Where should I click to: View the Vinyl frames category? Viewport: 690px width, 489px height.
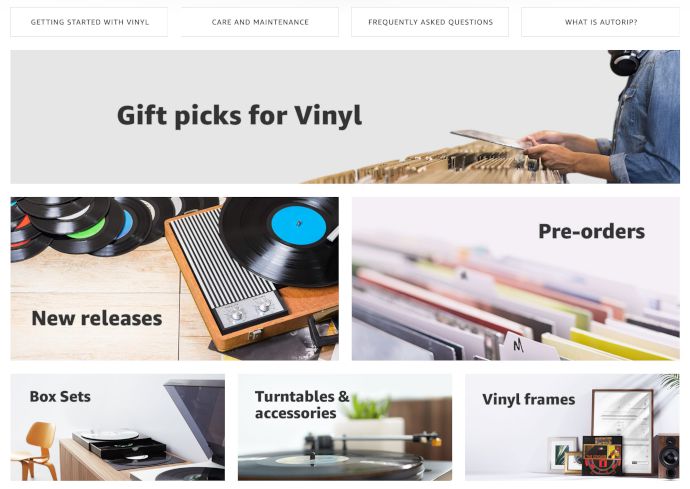click(573, 427)
